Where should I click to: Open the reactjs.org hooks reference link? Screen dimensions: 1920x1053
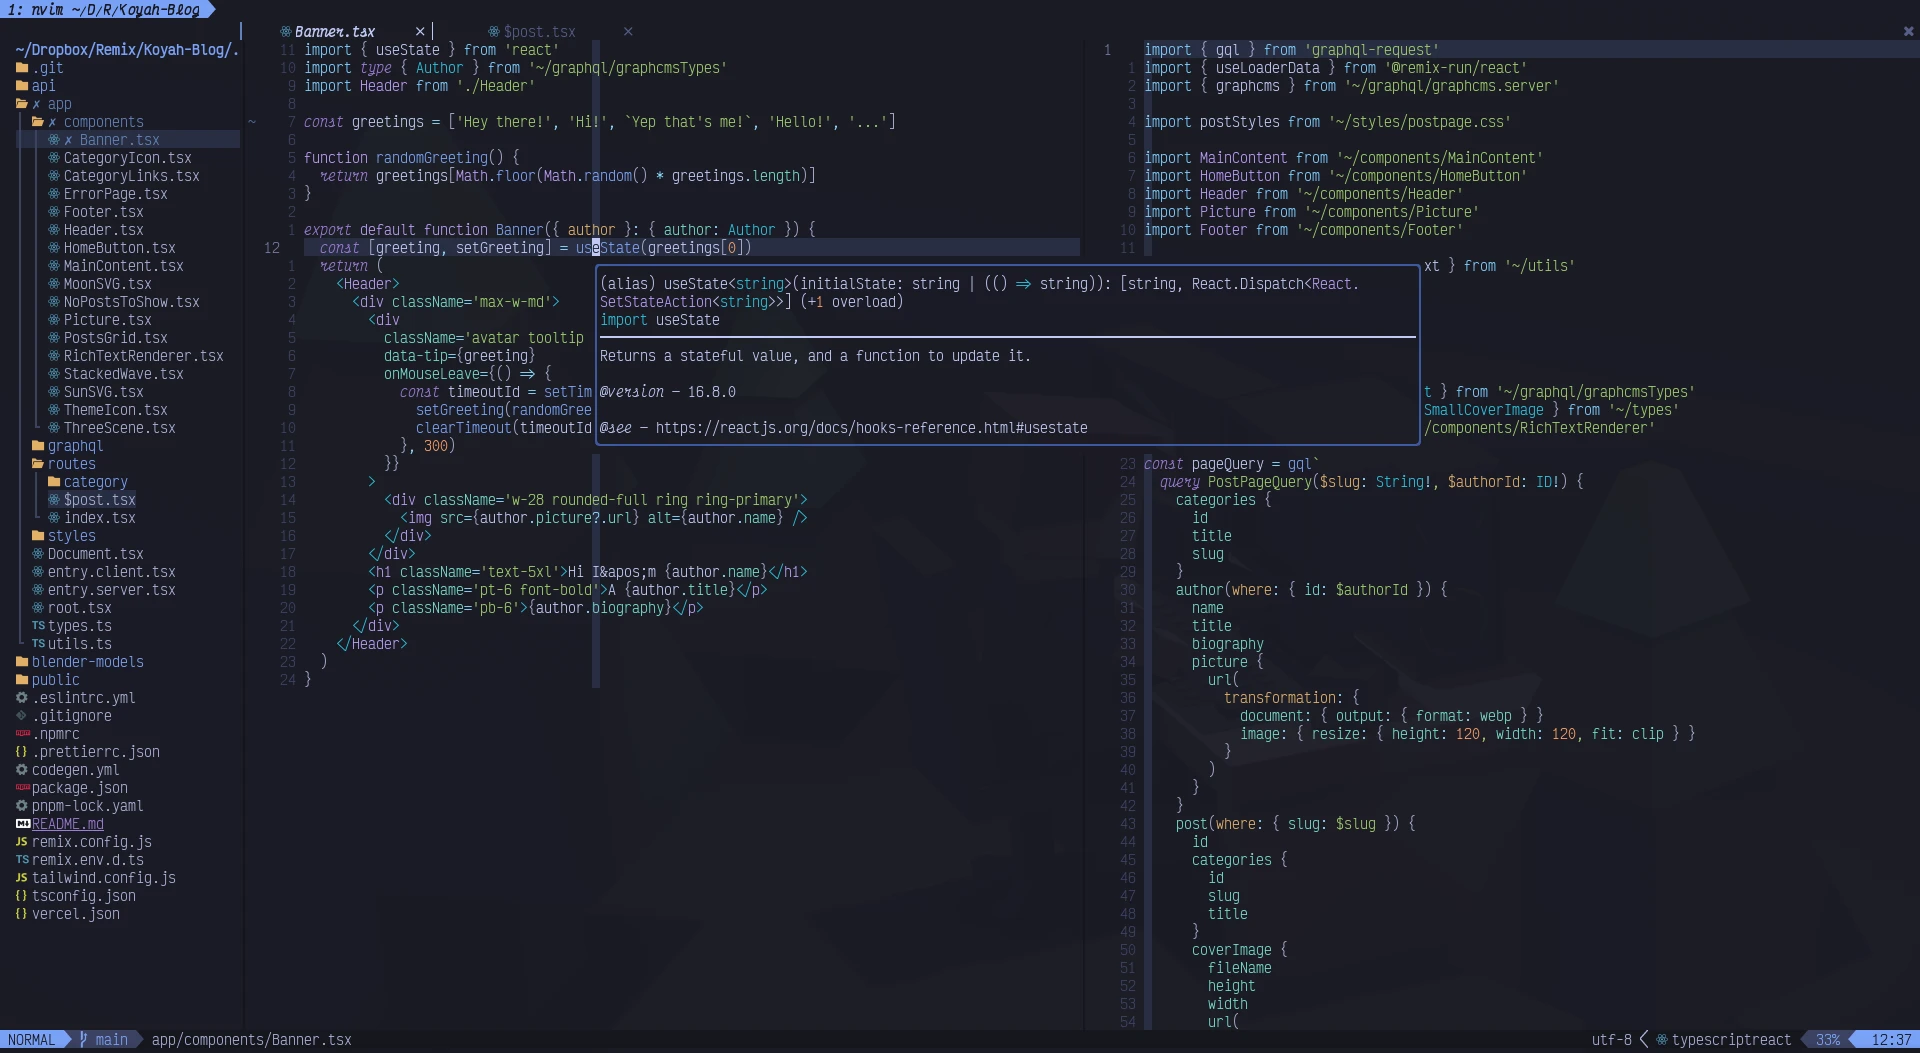pos(871,428)
